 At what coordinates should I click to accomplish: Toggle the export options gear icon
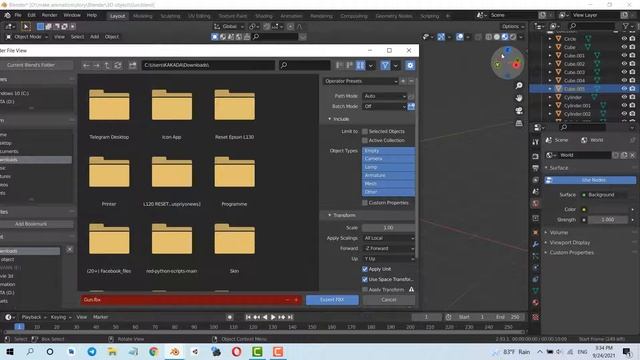pyautogui.click(x=410, y=65)
